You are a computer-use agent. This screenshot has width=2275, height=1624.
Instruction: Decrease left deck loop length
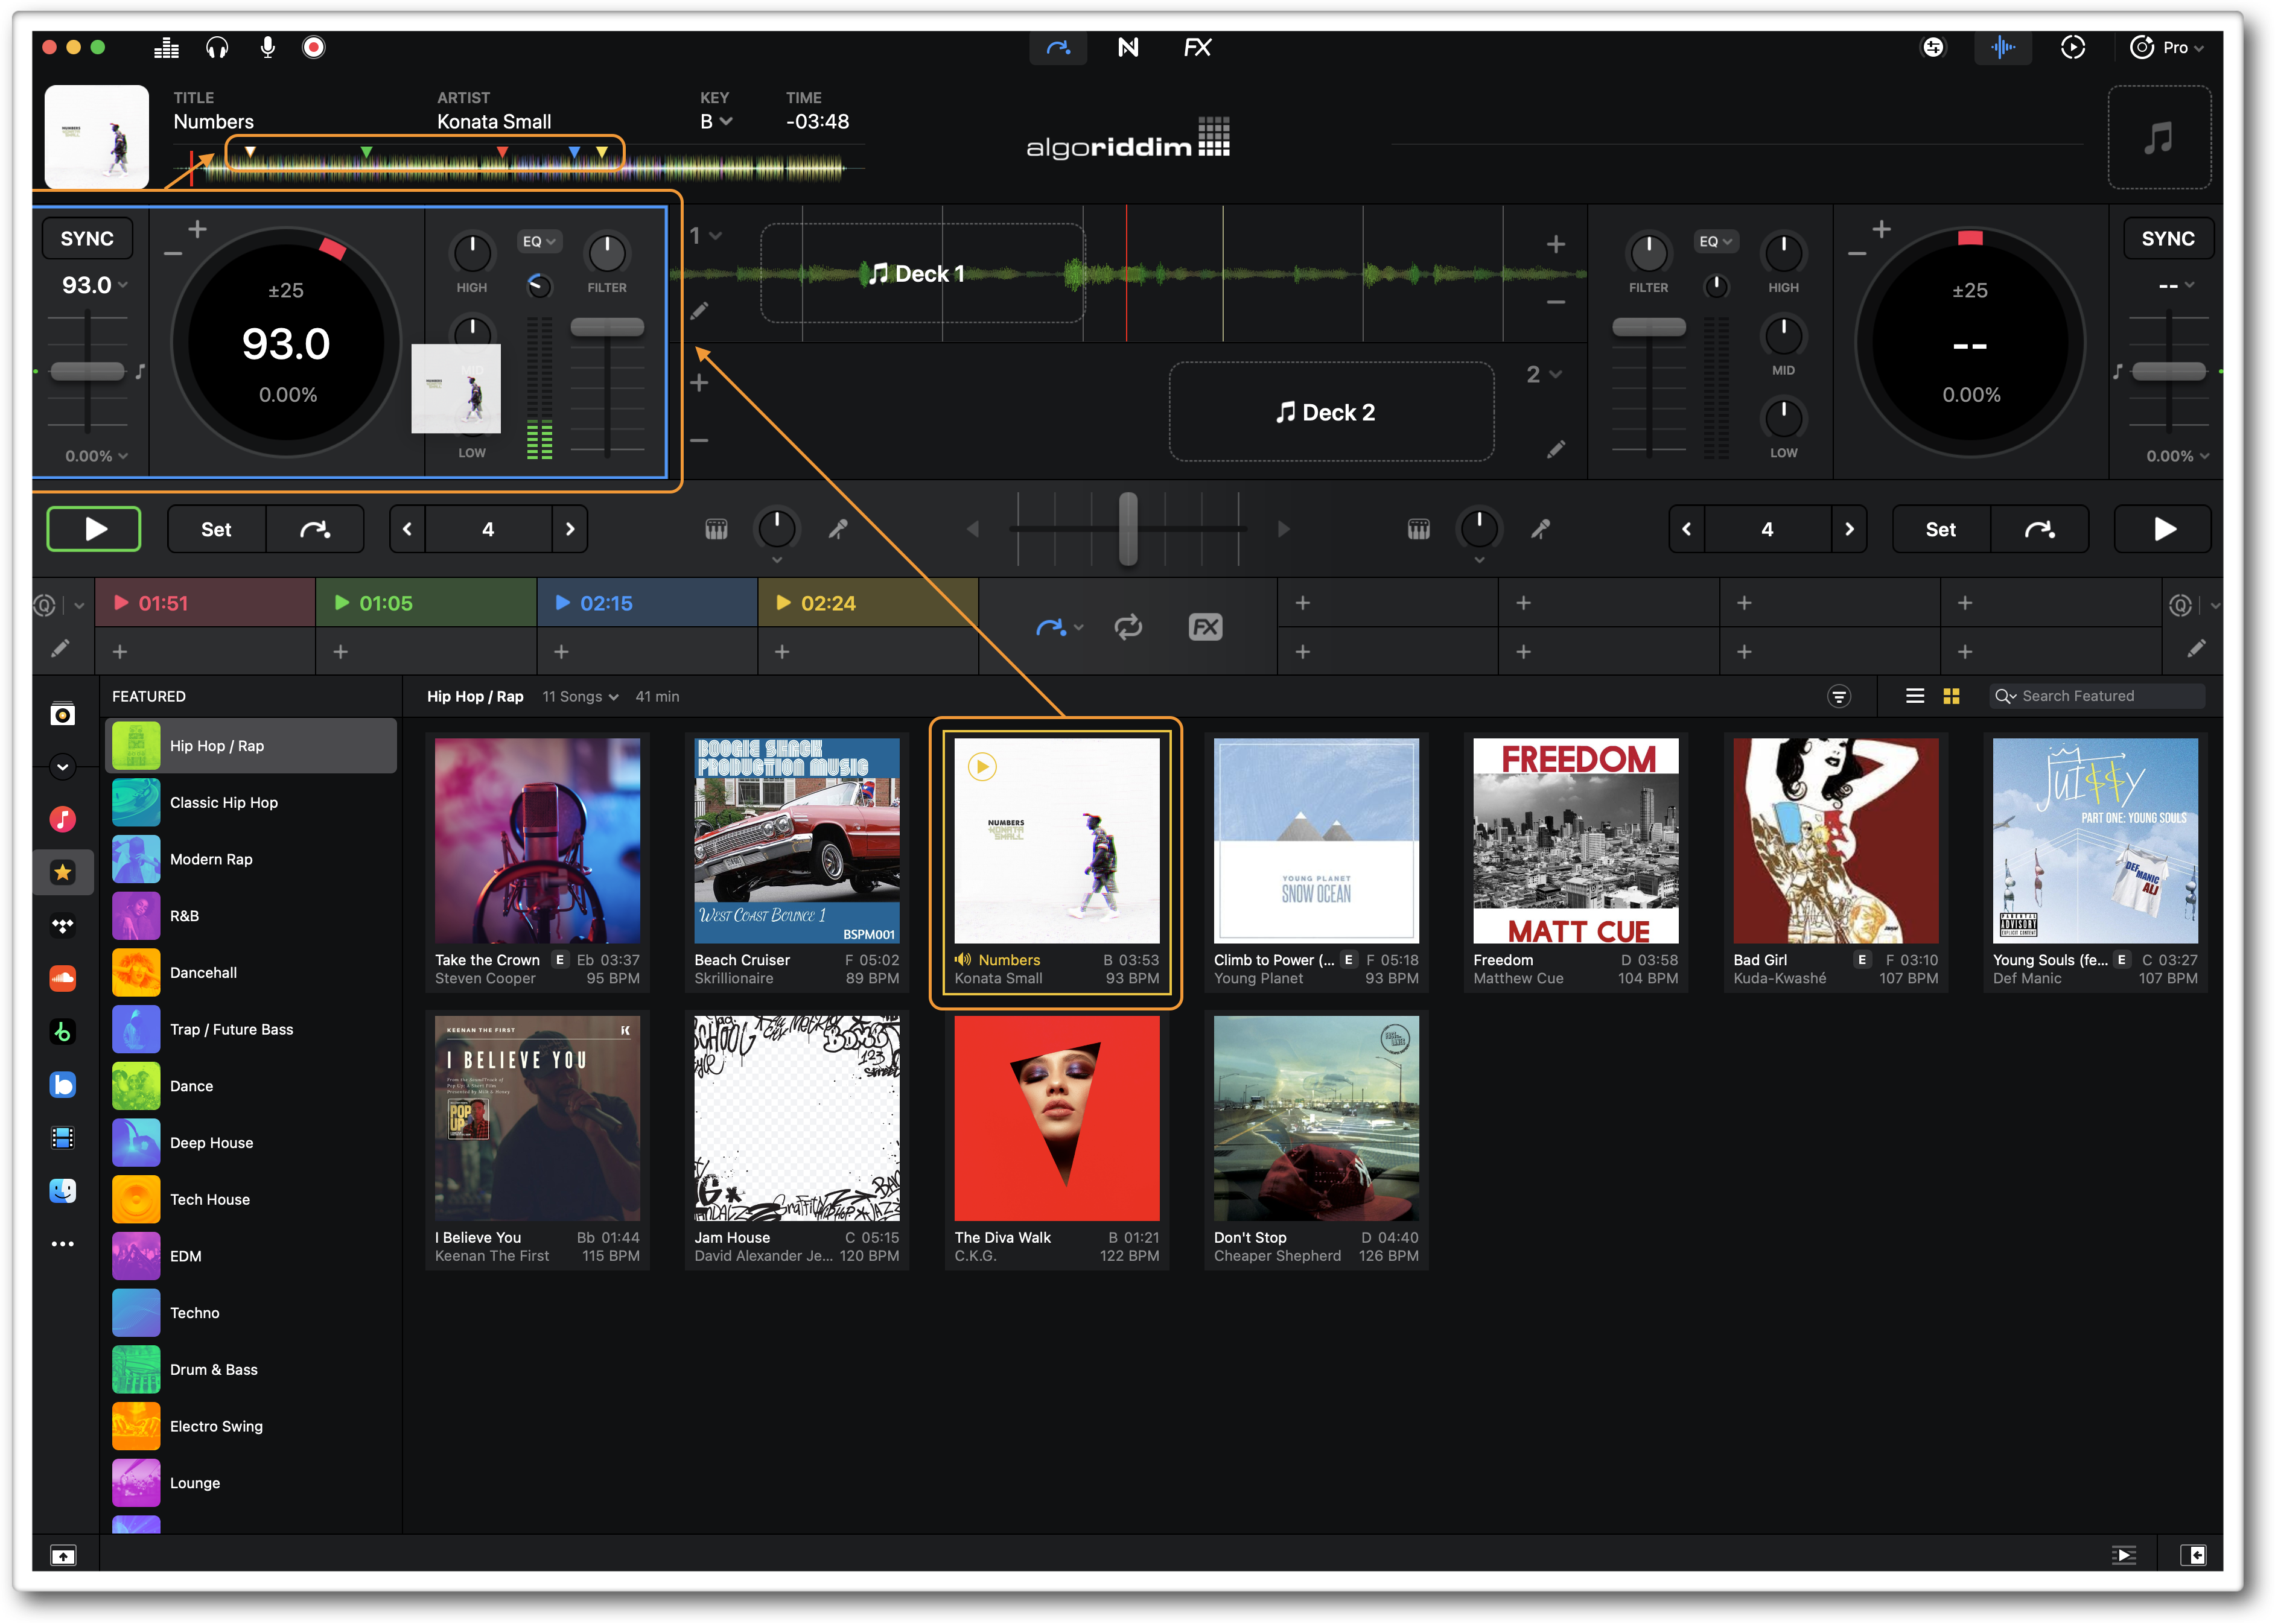point(407,529)
